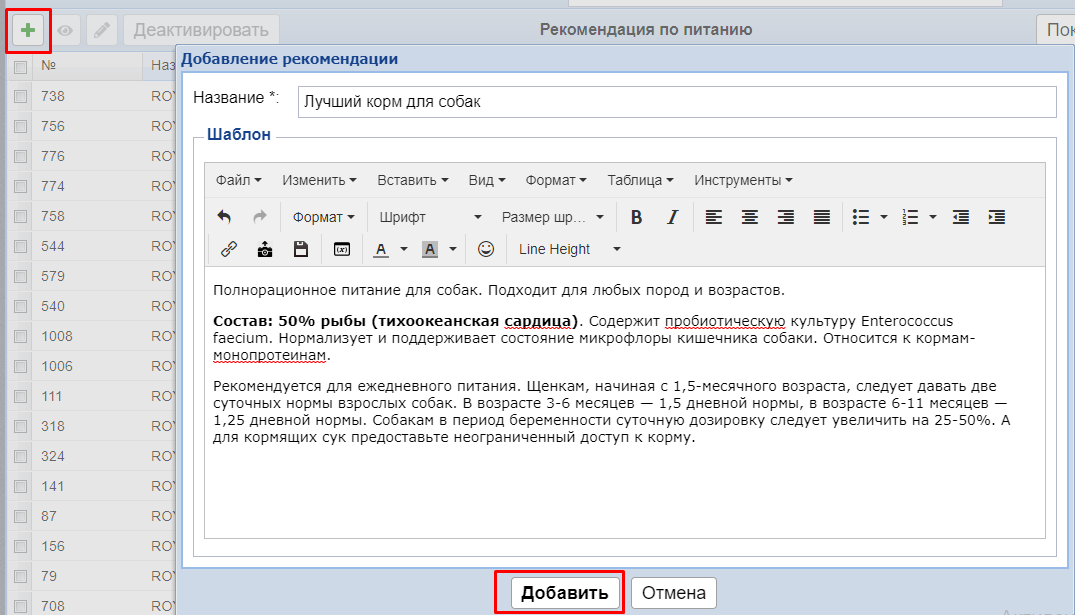
Task: Center align the text
Action: point(749,217)
